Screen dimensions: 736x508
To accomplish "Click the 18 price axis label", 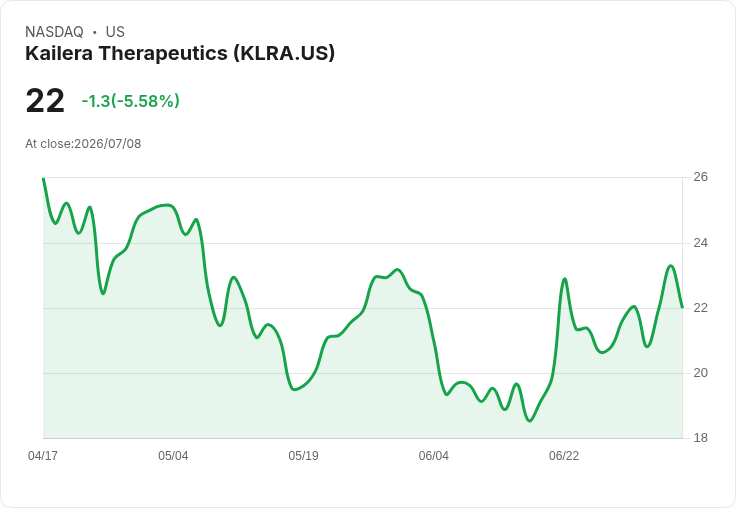I will click(700, 438).
